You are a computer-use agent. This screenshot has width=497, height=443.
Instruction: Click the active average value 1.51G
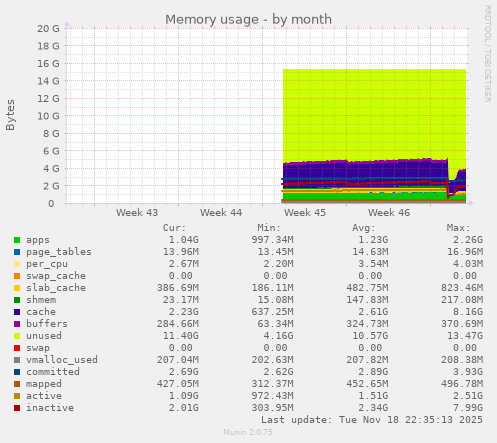[x=373, y=396]
